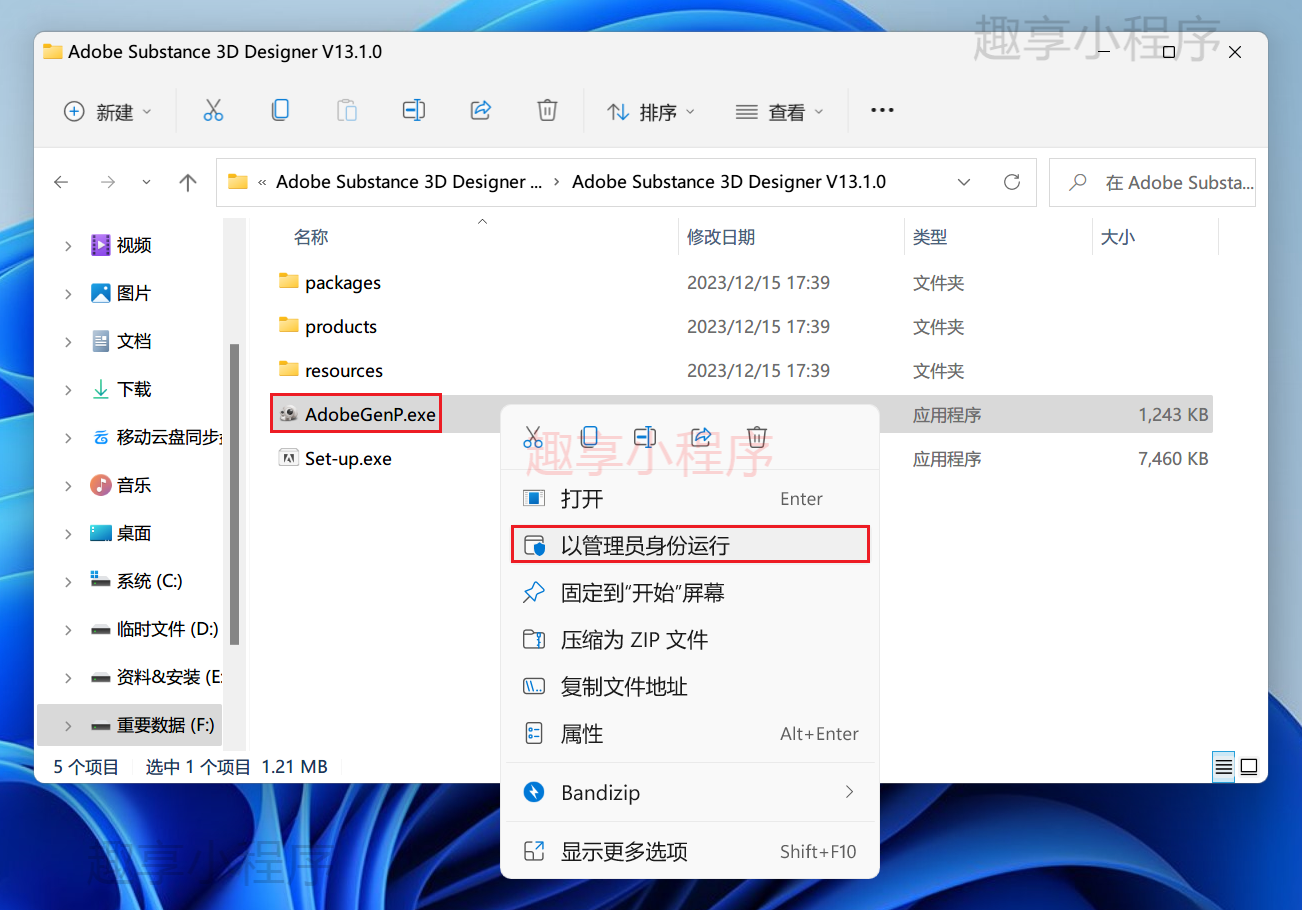Select the Set-up.exe file

(348, 459)
